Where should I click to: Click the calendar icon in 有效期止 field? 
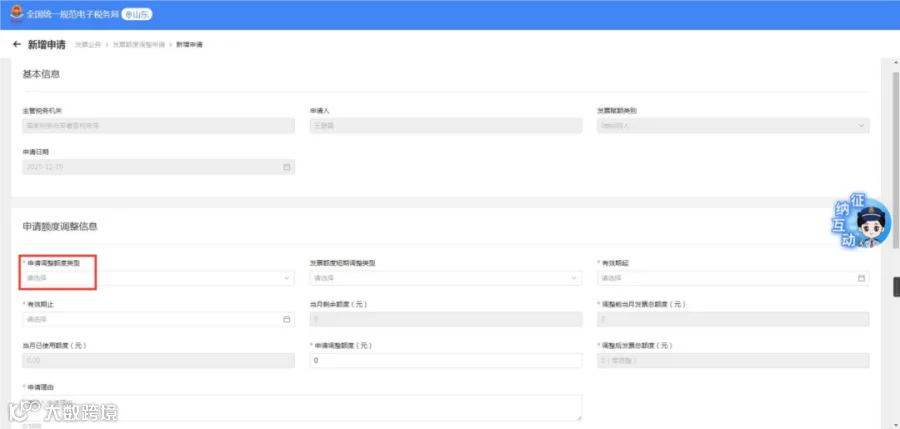(x=286, y=319)
